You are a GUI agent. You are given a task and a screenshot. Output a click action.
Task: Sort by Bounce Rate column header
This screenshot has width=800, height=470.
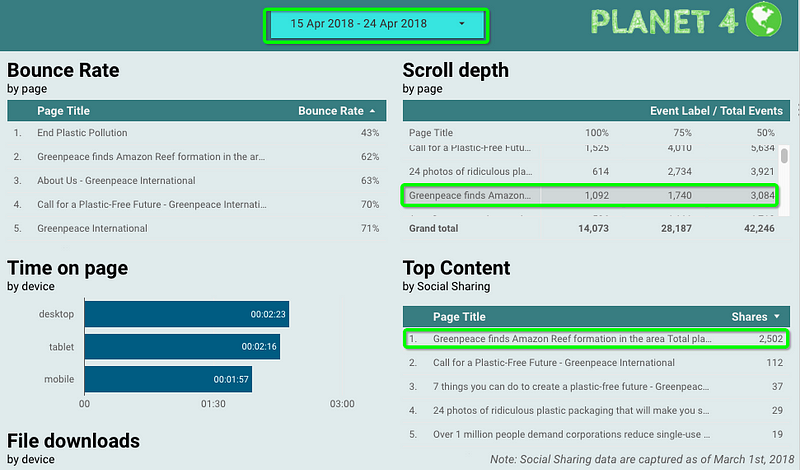pyautogui.click(x=331, y=111)
